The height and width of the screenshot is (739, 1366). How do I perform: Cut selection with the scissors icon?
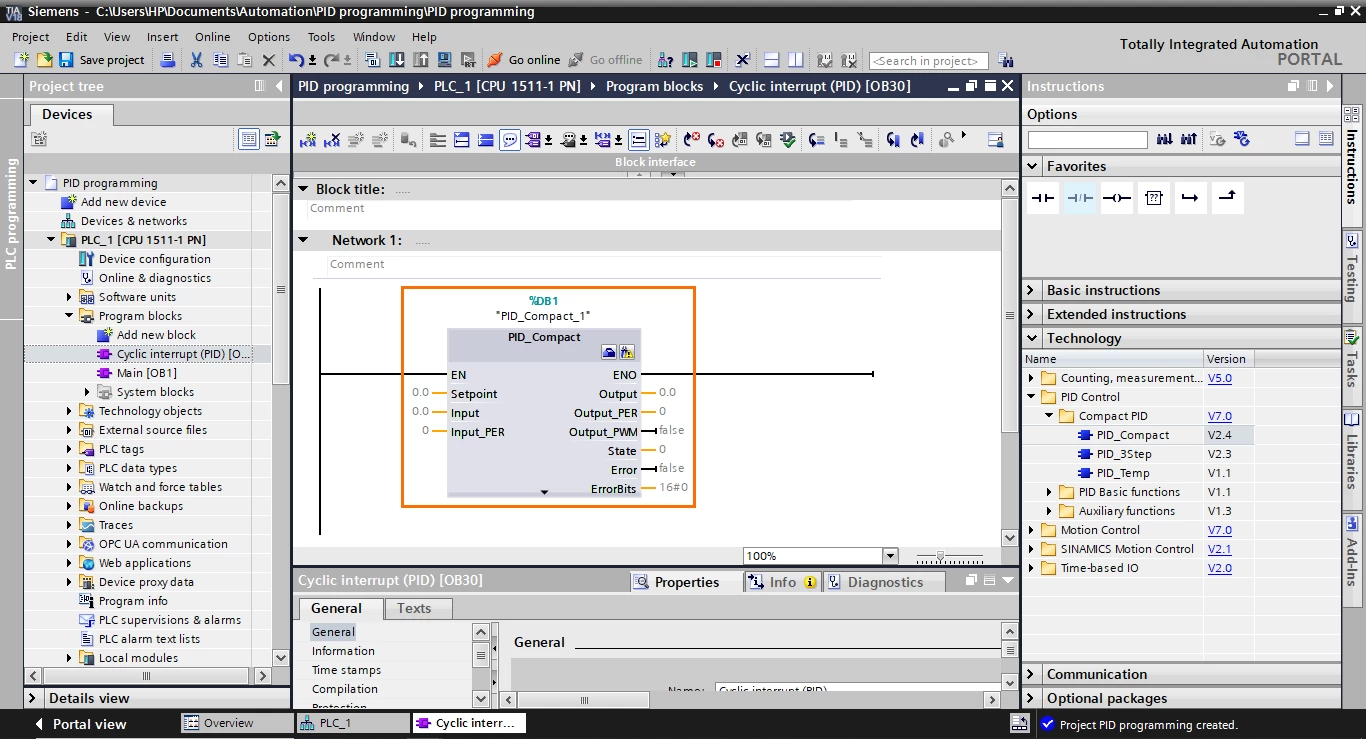coord(196,60)
